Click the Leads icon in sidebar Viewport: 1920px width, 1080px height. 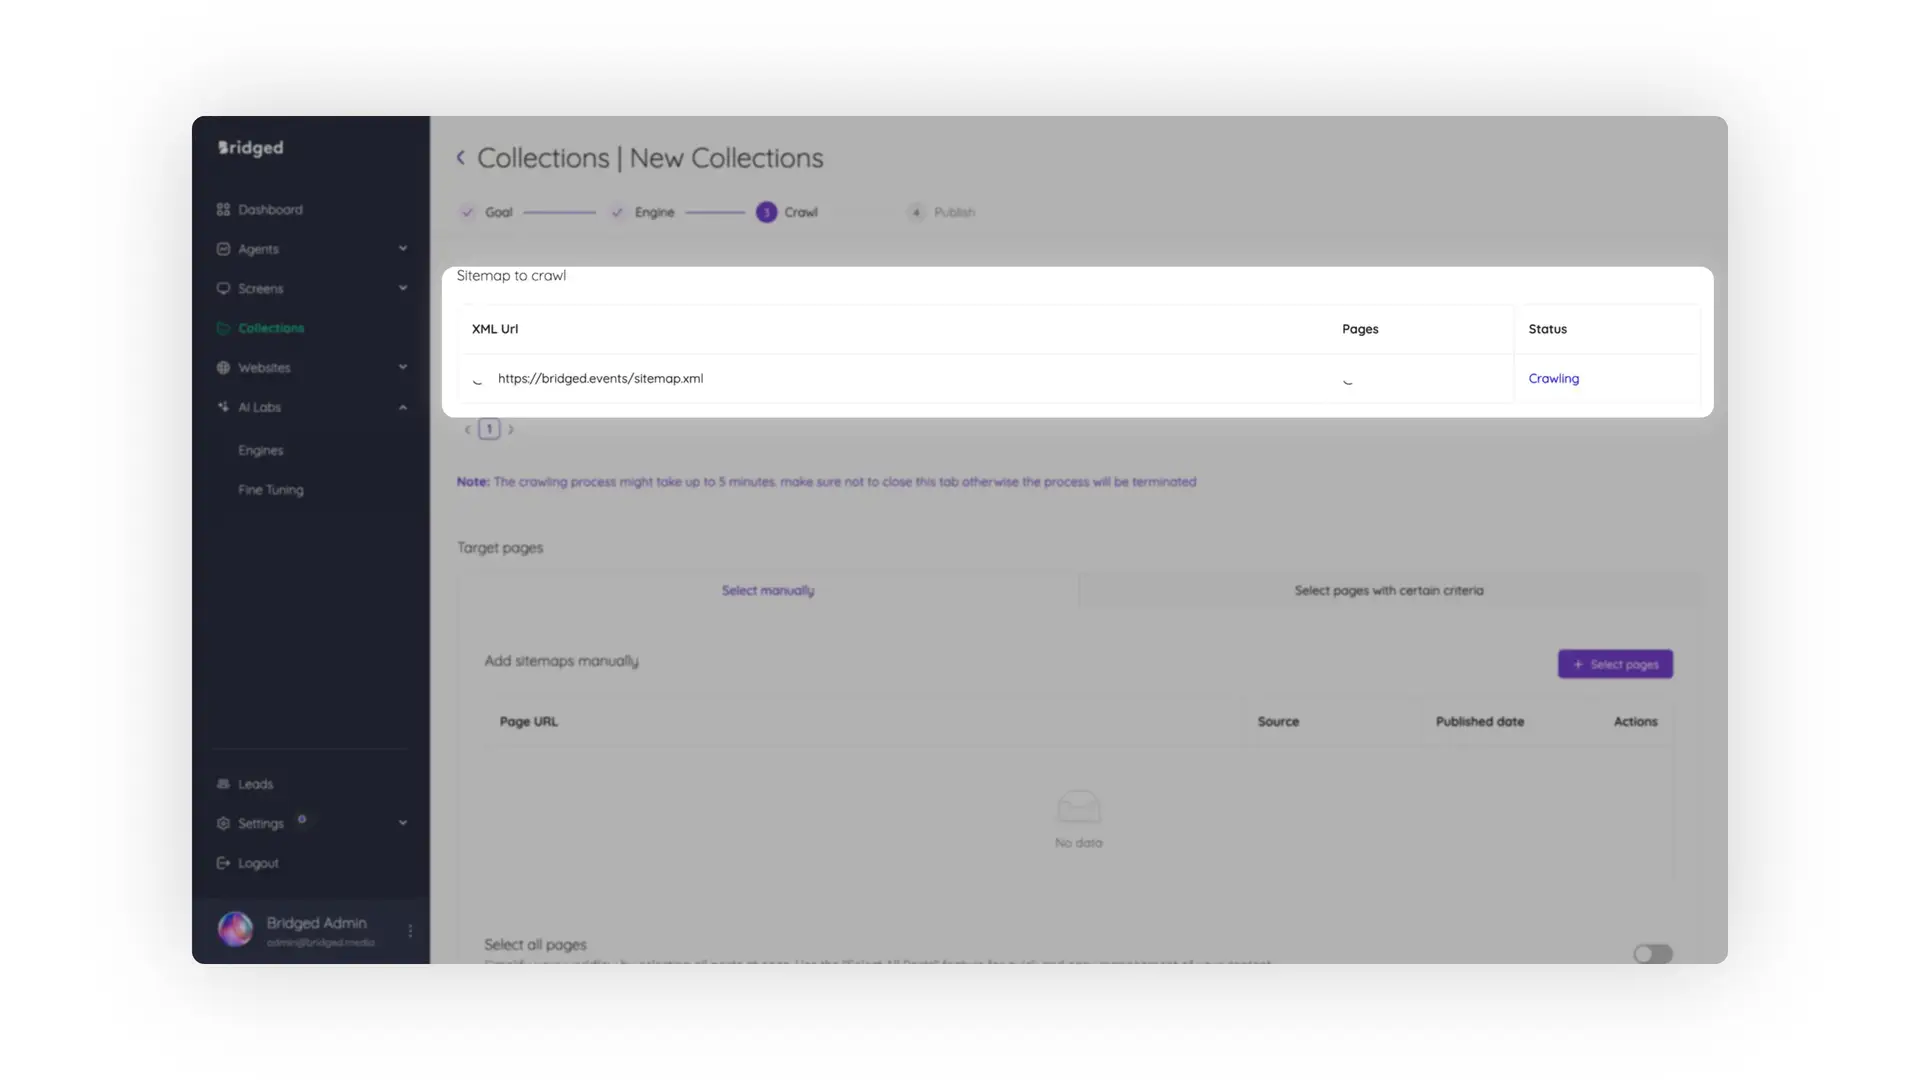coord(223,784)
